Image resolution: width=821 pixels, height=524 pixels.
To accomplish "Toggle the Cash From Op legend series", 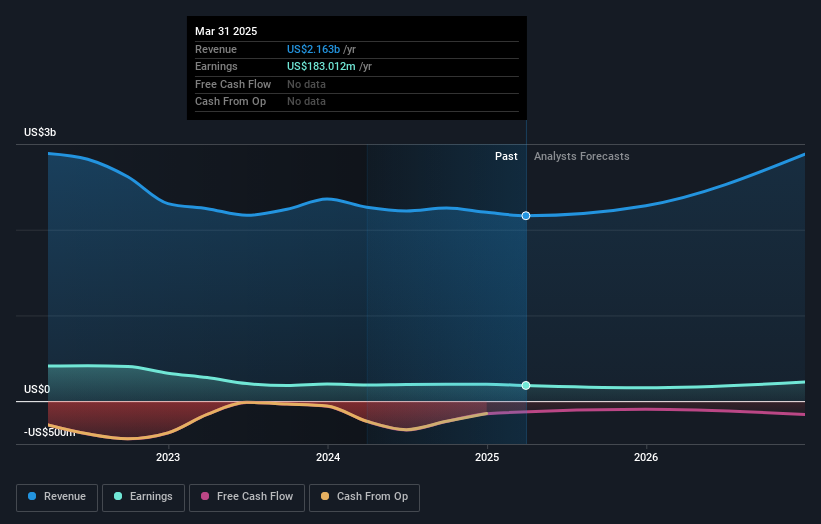I will (364, 497).
